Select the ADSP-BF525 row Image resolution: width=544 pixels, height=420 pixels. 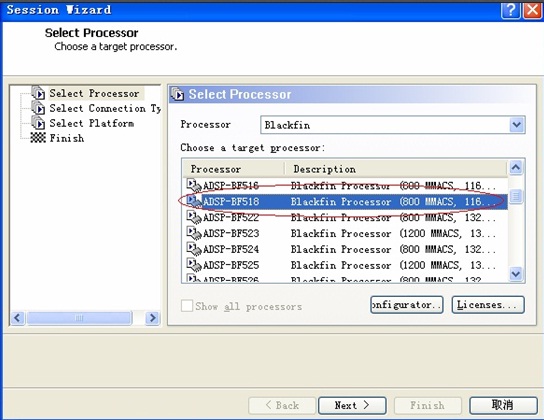pos(345,265)
